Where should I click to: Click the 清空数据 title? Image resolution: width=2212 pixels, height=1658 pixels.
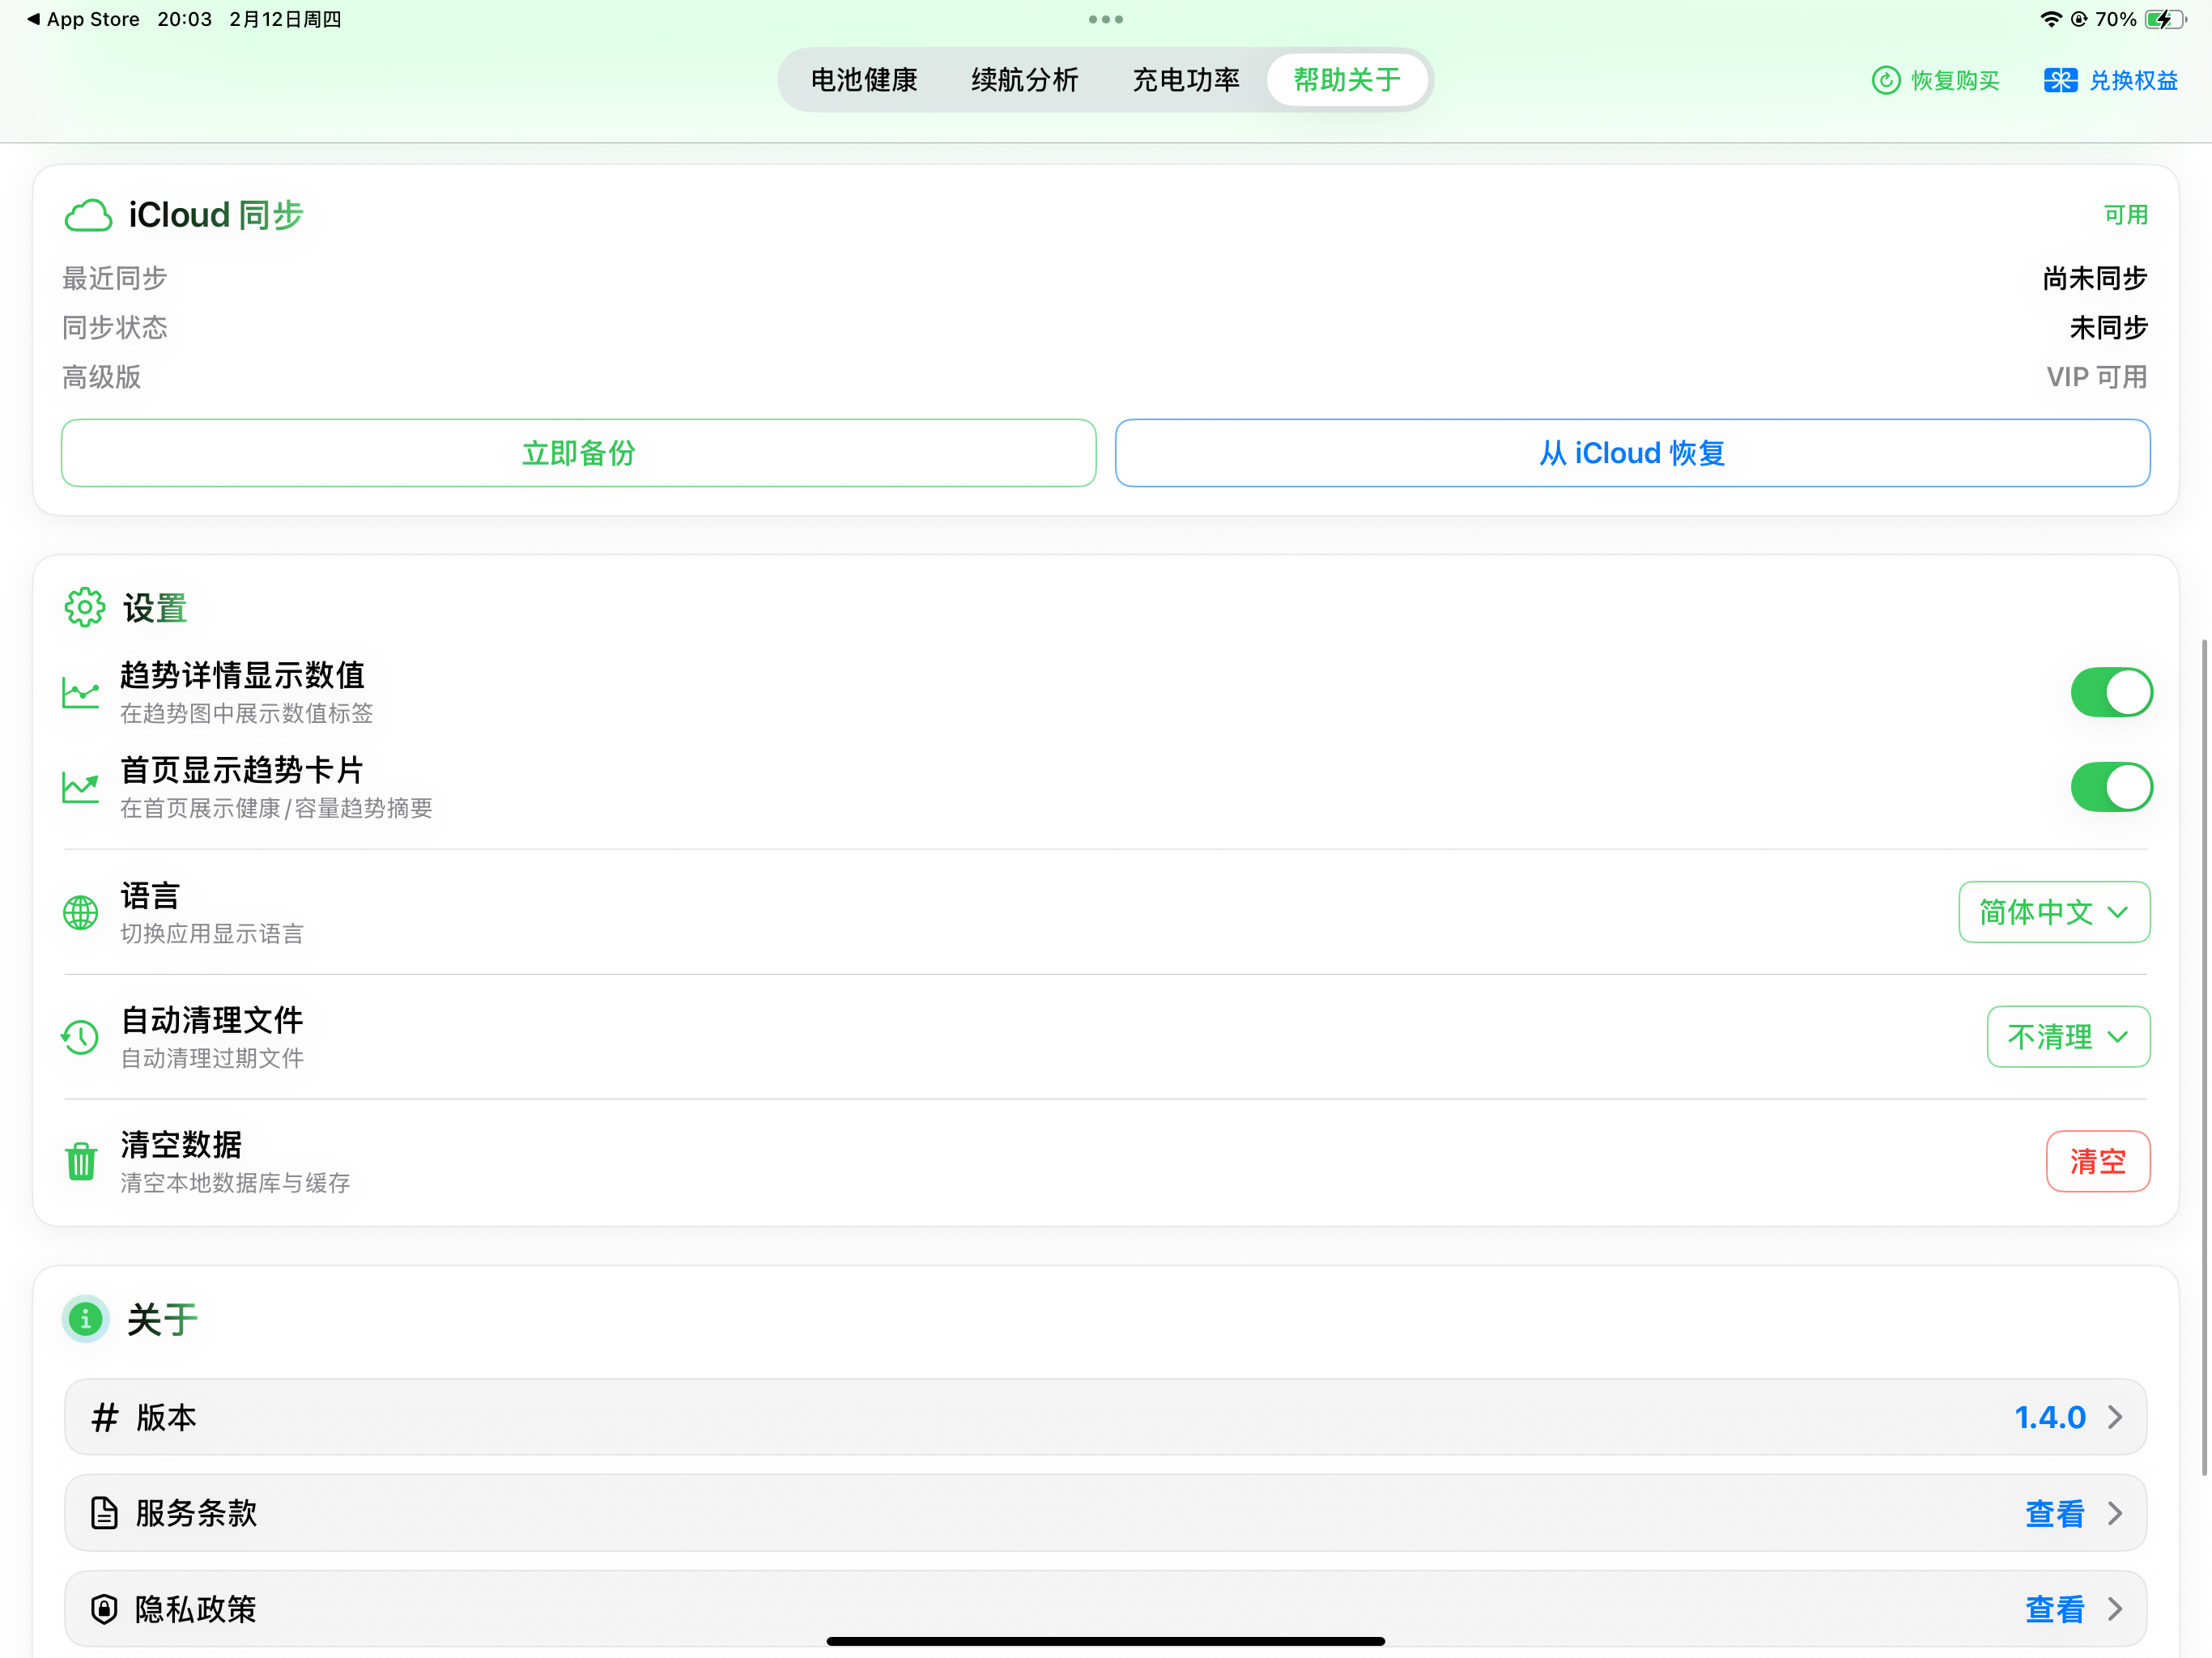(x=181, y=1144)
